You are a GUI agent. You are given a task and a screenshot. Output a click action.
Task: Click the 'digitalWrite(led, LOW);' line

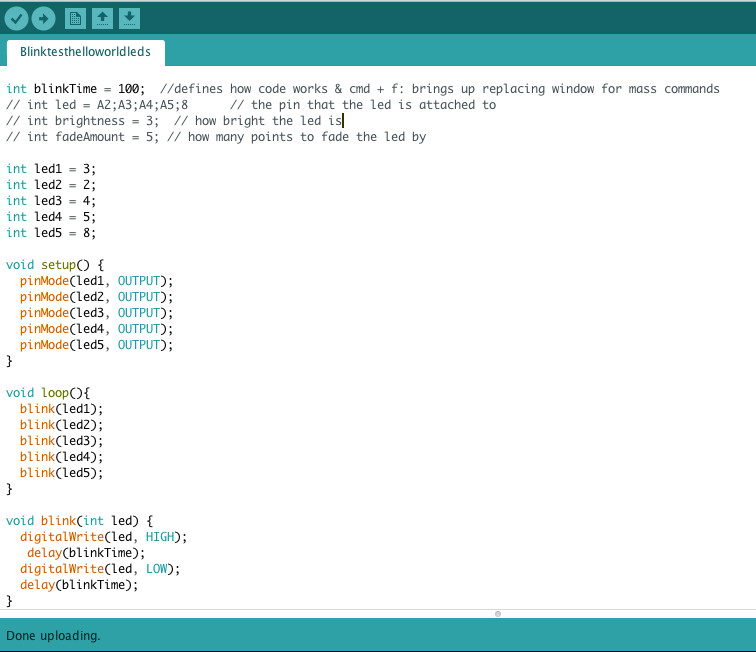[x=100, y=569]
